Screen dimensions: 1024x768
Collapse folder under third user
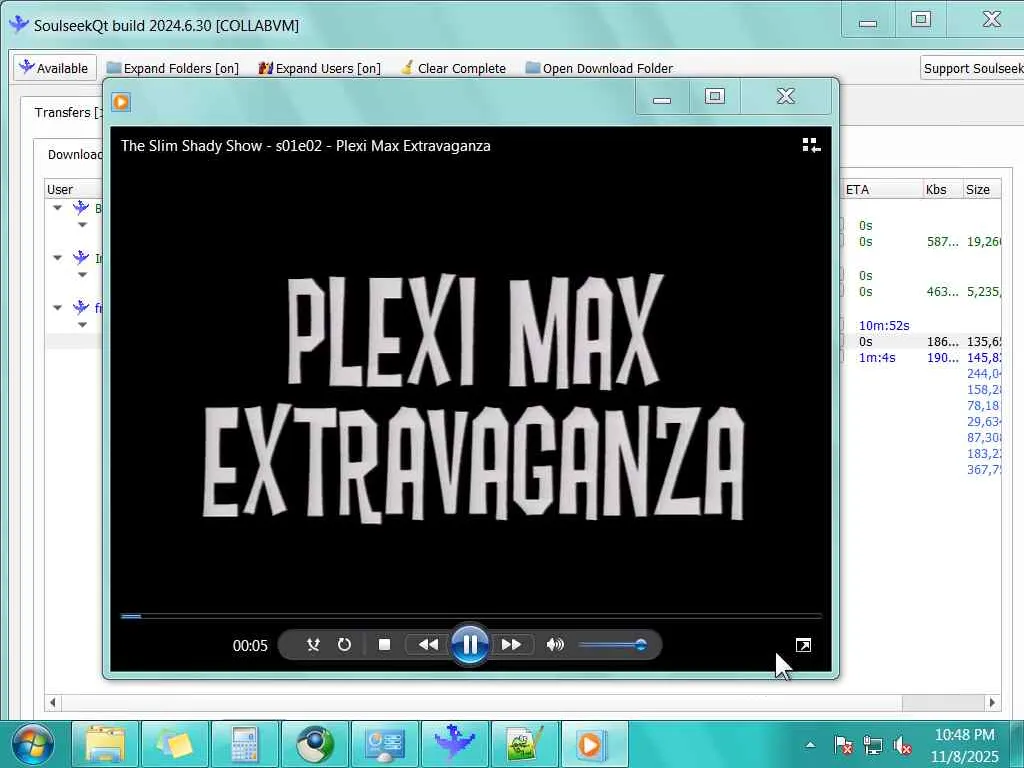point(82,324)
